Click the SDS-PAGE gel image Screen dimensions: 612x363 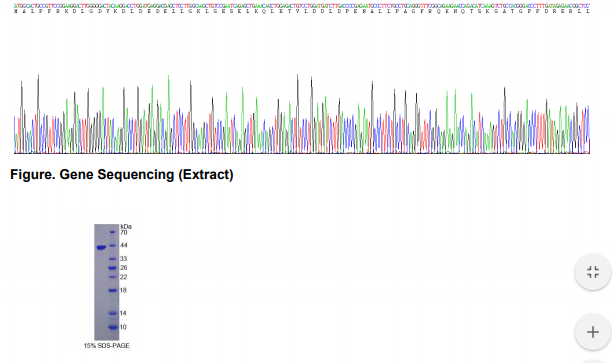point(106,282)
